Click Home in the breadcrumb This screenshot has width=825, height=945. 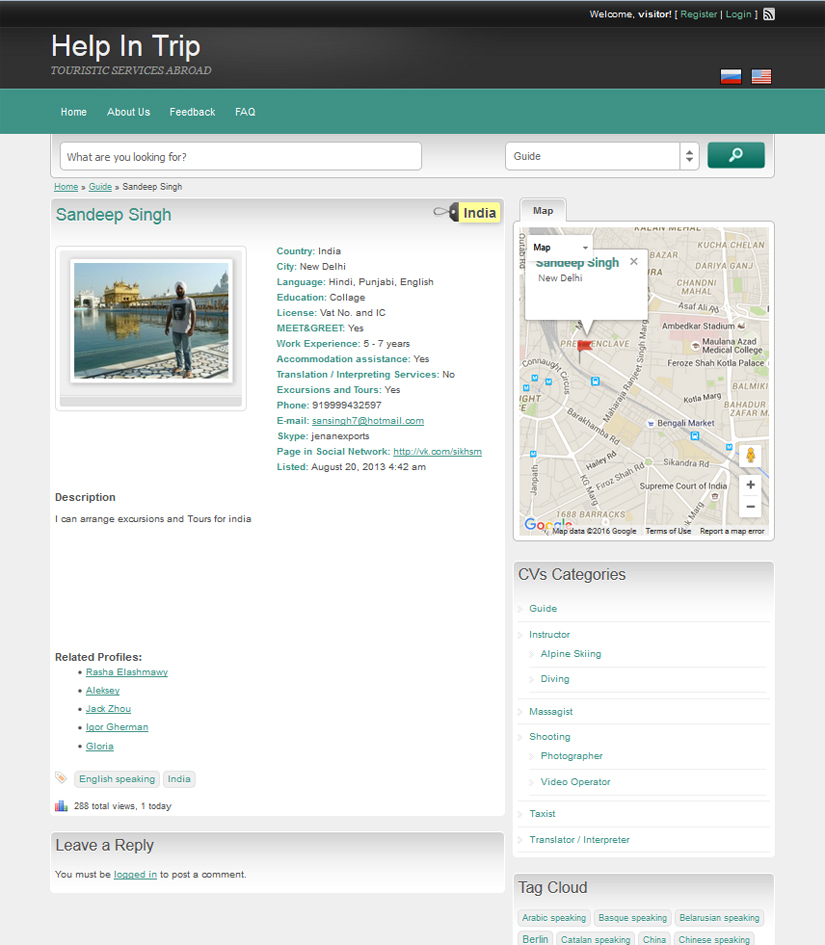[x=66, y=187]
